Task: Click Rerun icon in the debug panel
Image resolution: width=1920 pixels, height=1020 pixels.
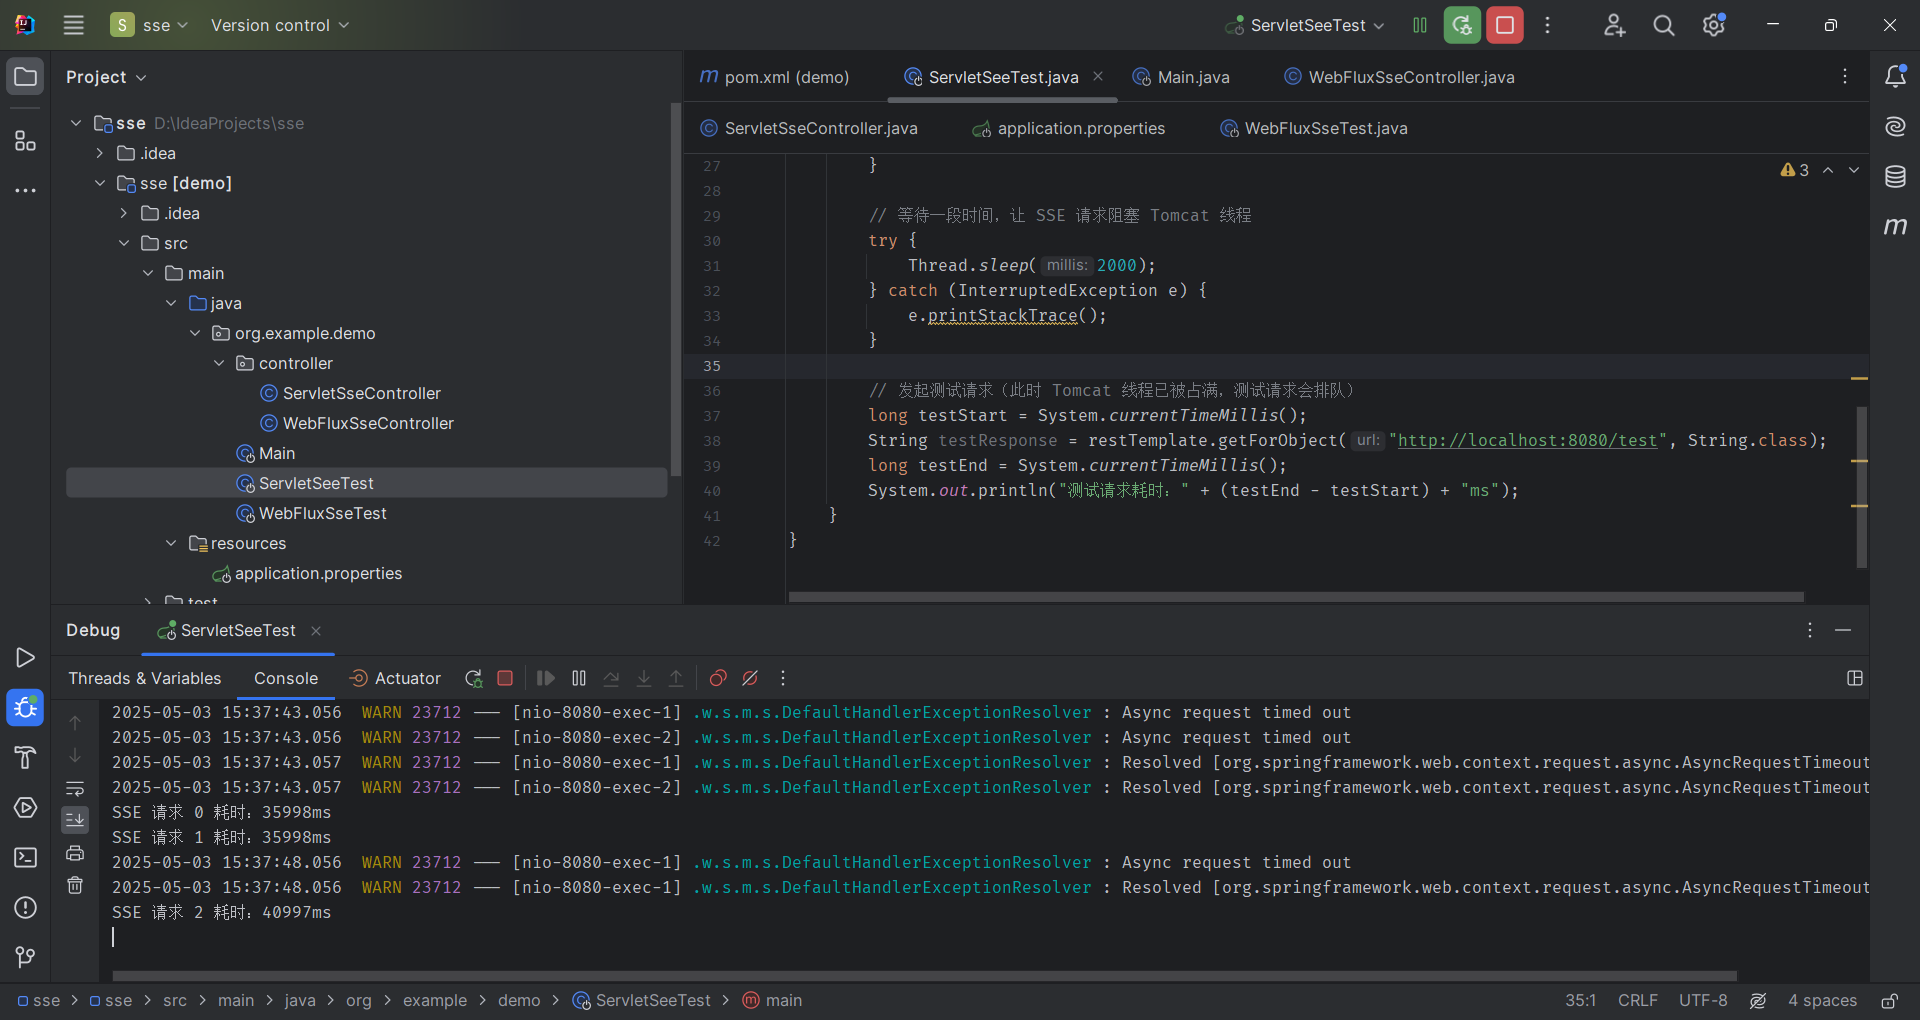Action: [474, 678]
